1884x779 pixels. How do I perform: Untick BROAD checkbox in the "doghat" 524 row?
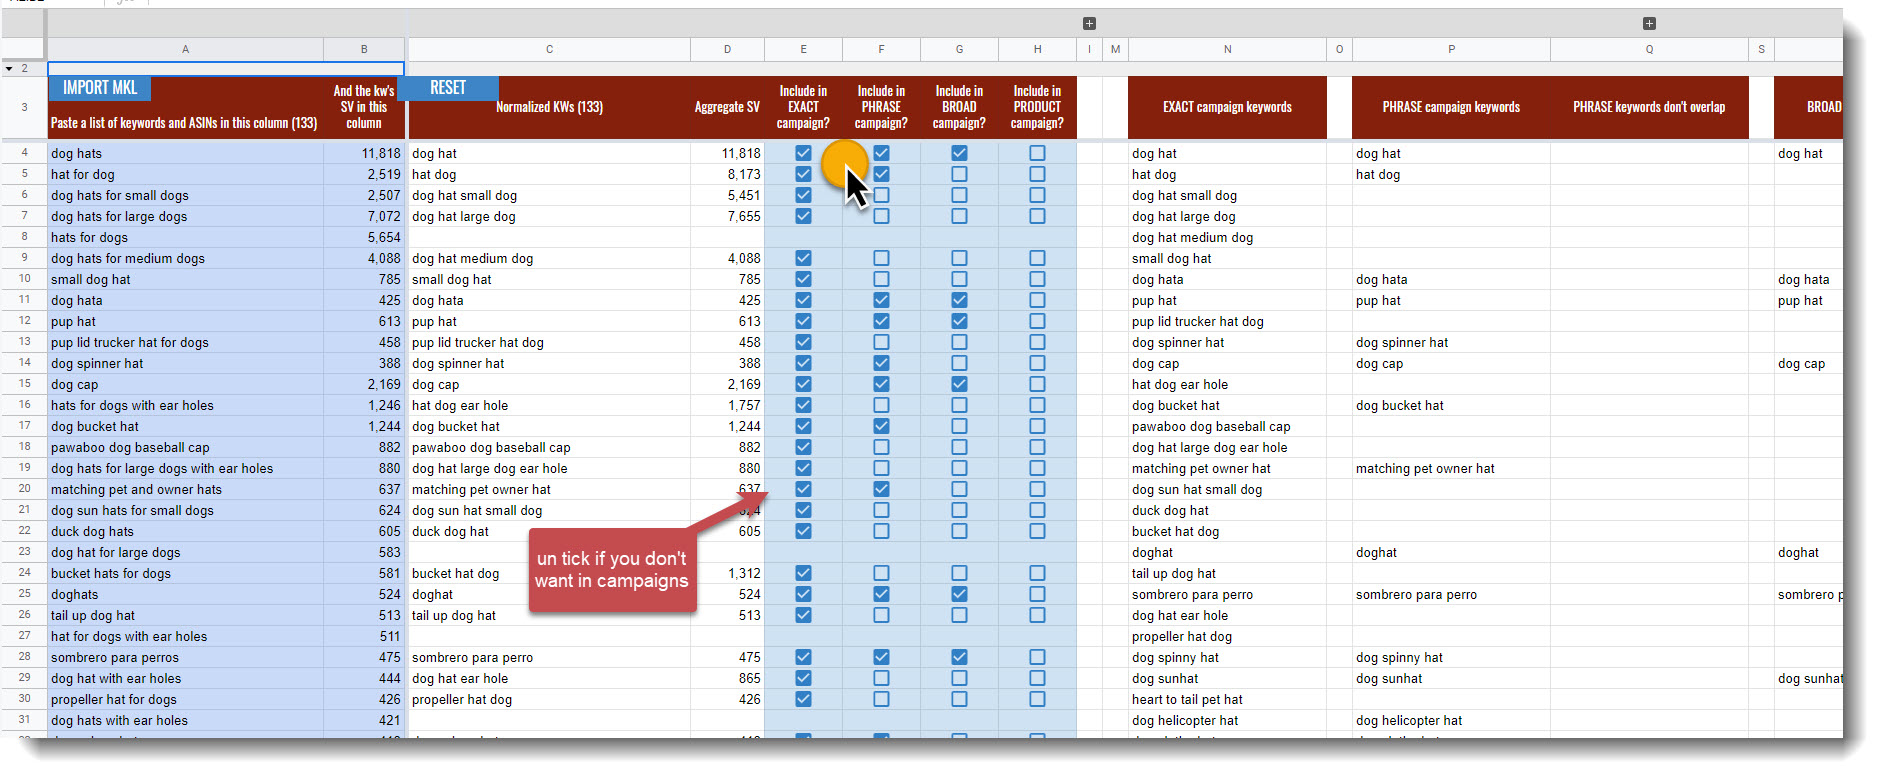959,594
